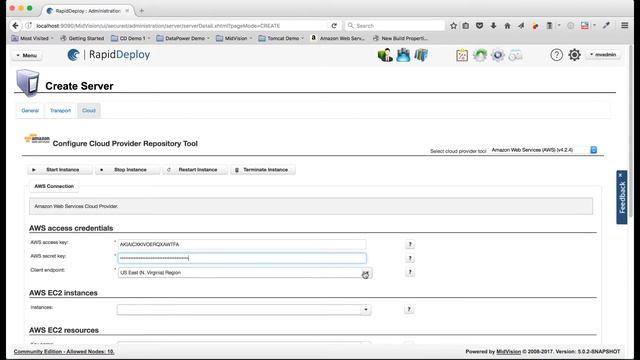Switch to the Transport tab
640x360 pixels.
(60, 111)
